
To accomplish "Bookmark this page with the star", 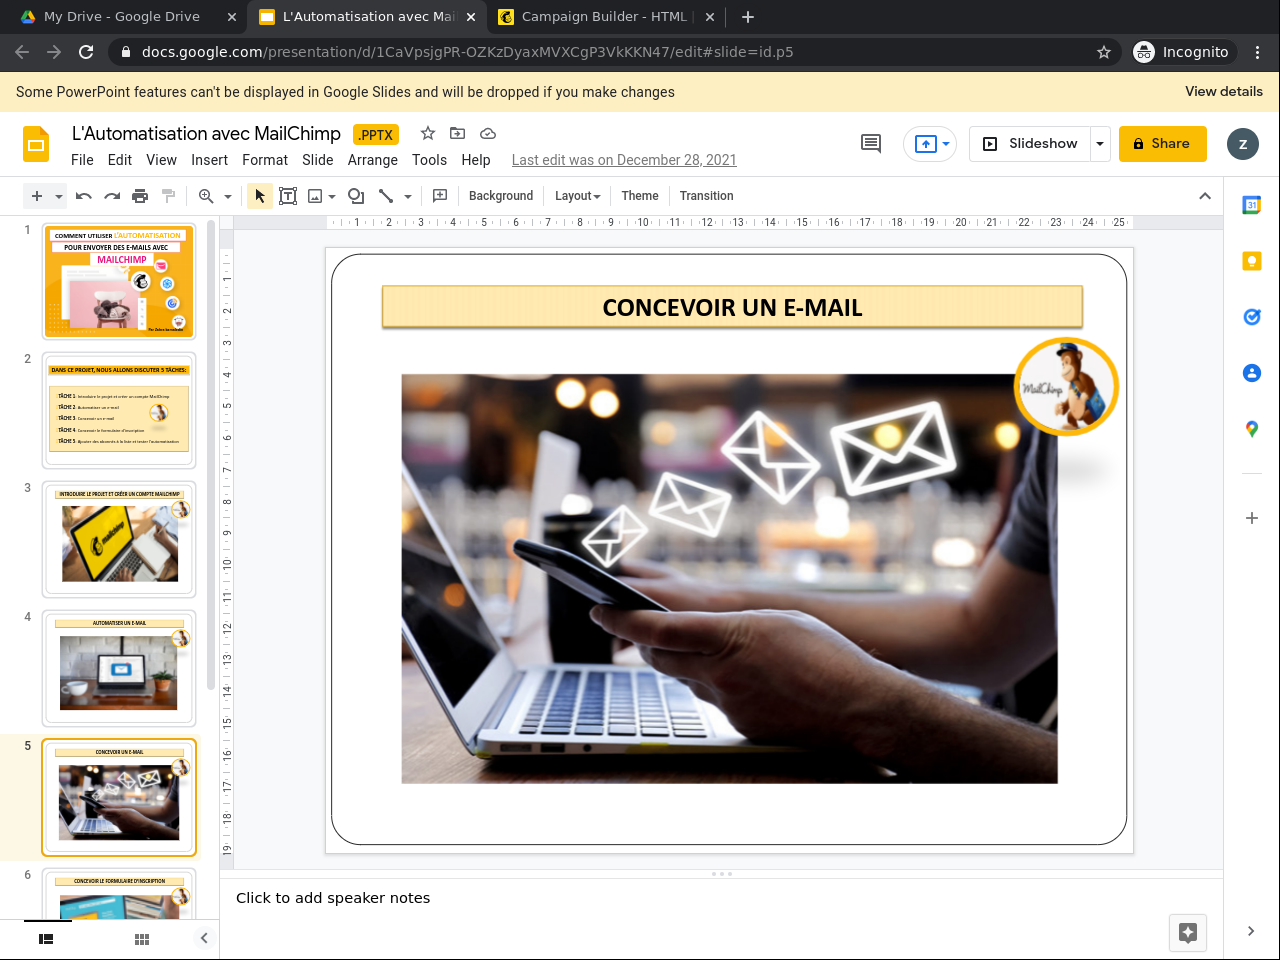I will (x=1104, y=52).
